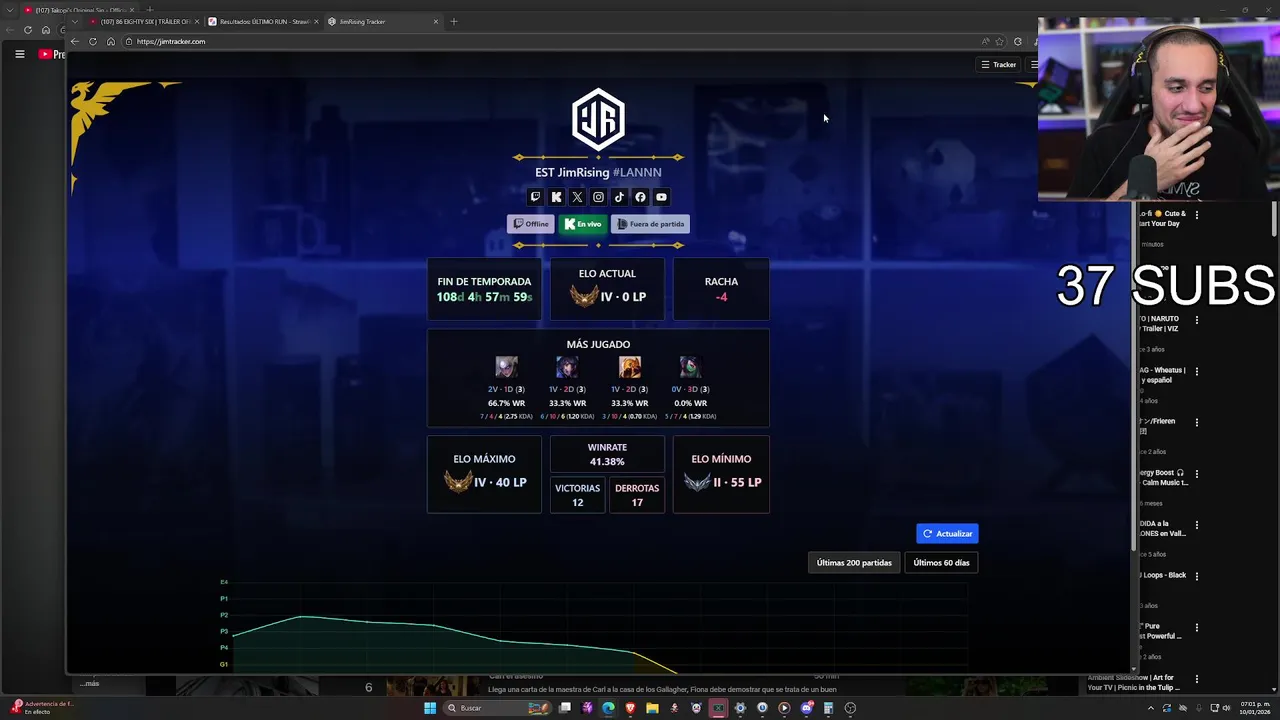This screenshot has height=720, width=1280.
Task: Switch to Takopi's Original Sin tab in back window
Action: pos(80,10)
